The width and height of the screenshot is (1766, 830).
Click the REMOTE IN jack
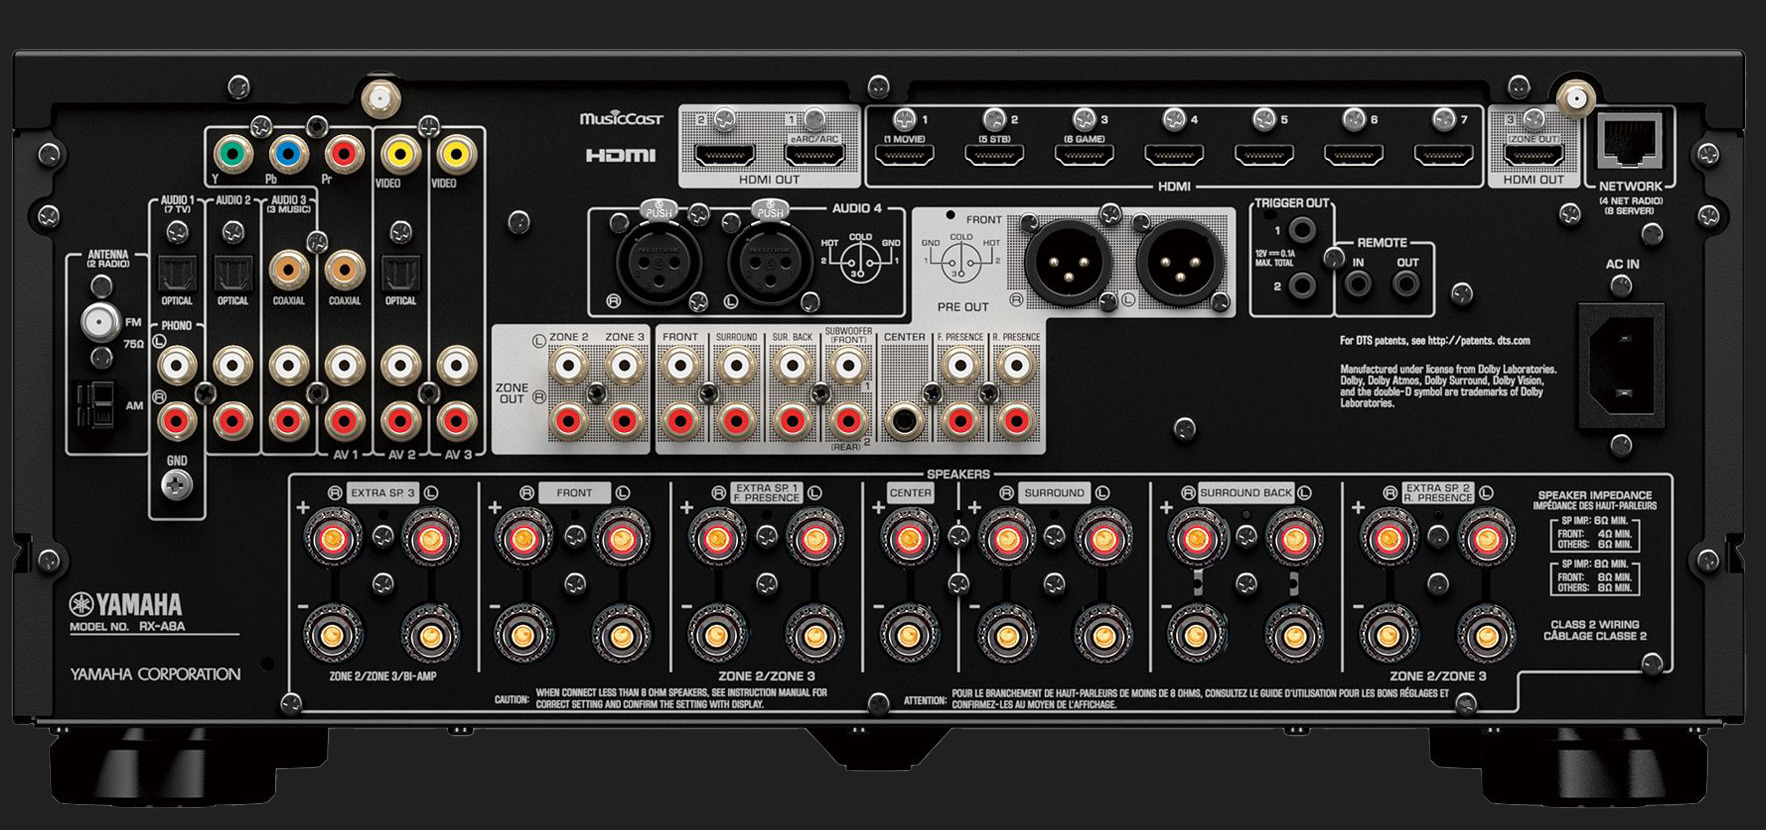[x=1358, y=285]
